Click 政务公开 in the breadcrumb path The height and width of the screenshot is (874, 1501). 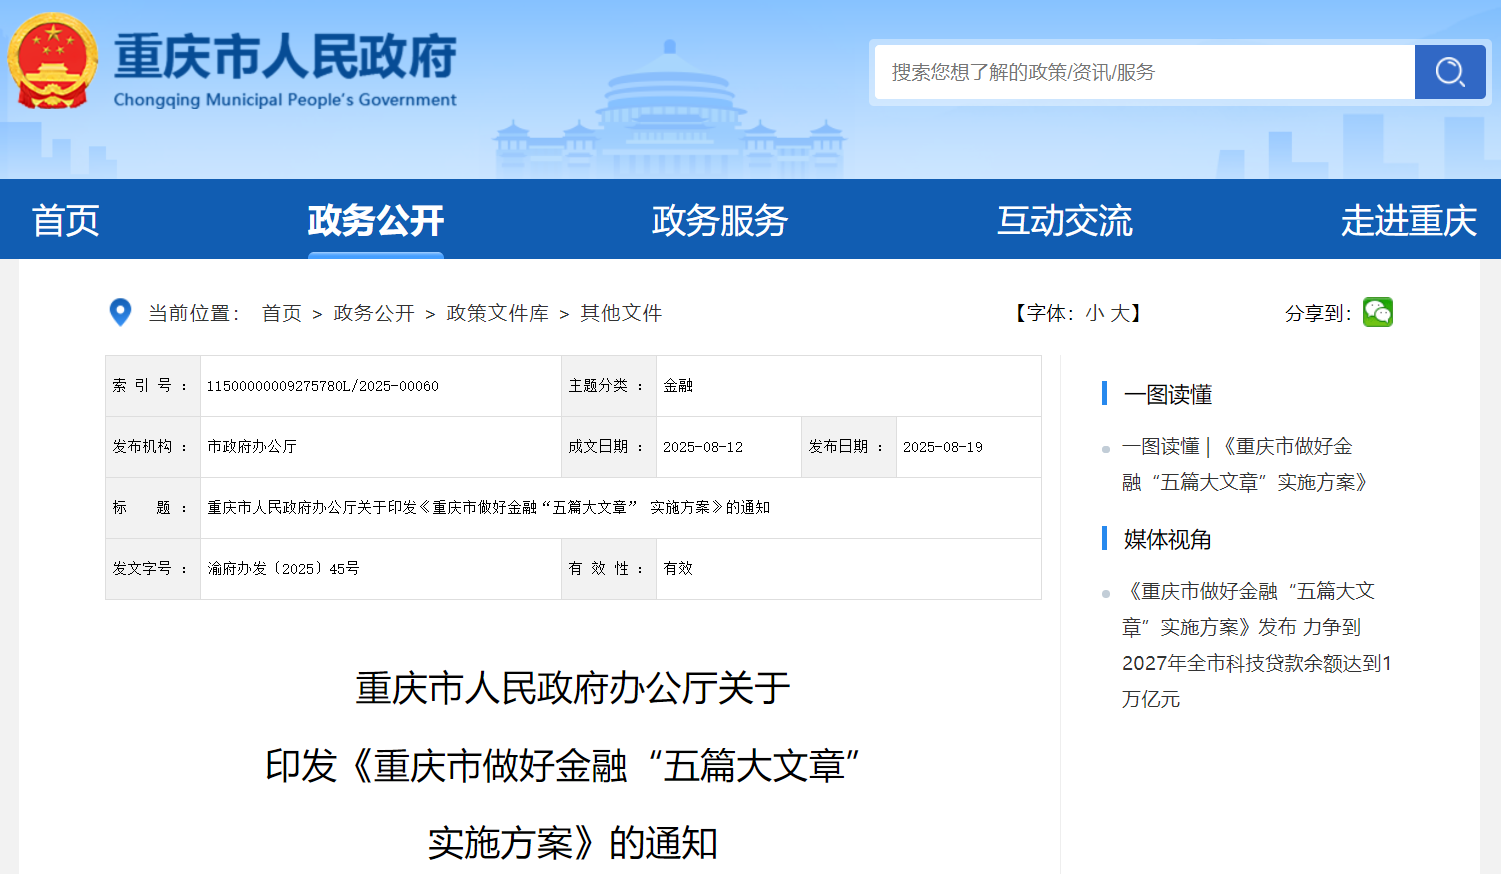click(x=373, y=314)
